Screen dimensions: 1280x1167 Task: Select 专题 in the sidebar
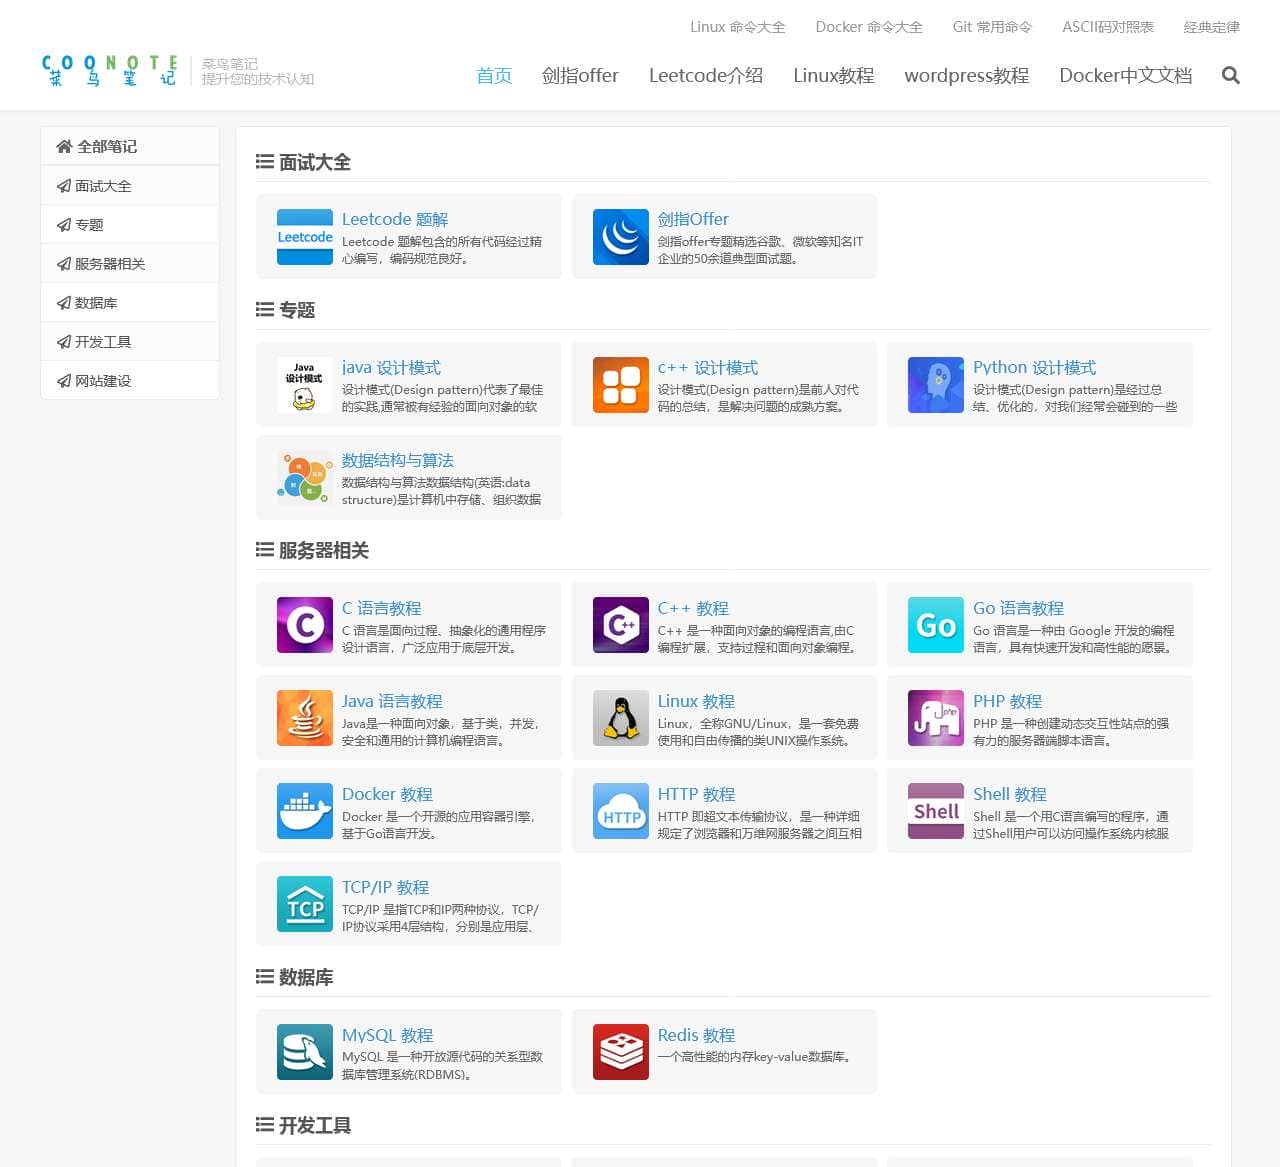pyautogui.click(x=130, y=225)
